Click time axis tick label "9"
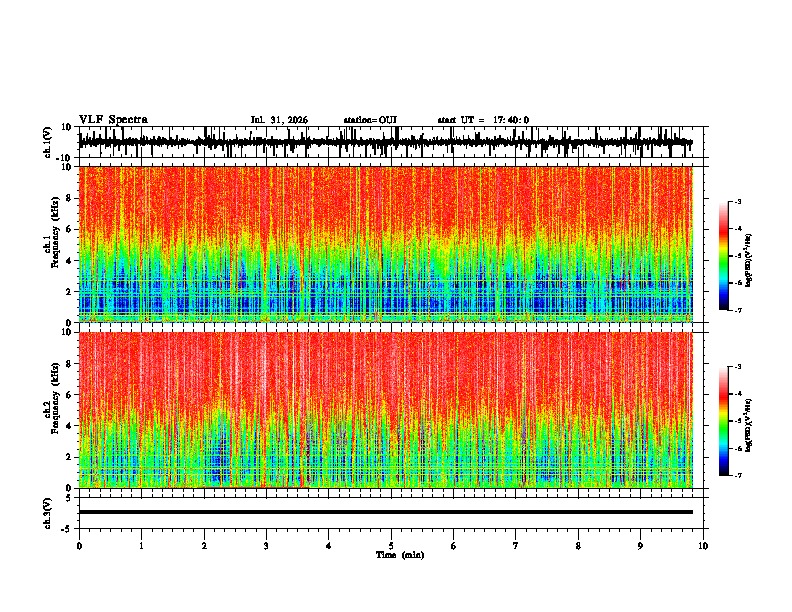792x612 pixels. point(640,546)
